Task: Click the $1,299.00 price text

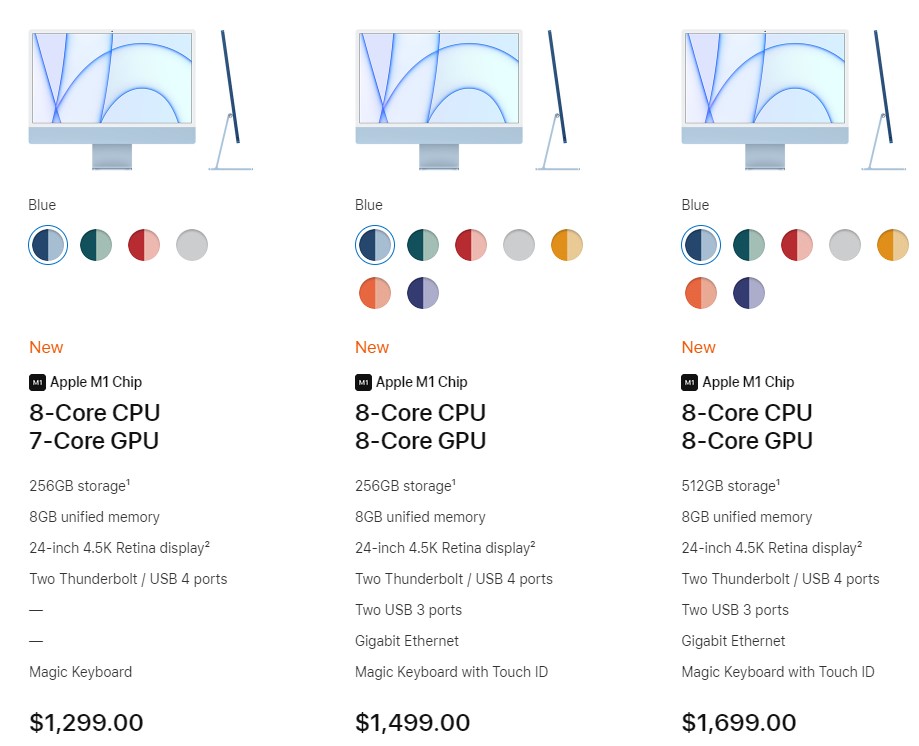Action: [84, 722]
